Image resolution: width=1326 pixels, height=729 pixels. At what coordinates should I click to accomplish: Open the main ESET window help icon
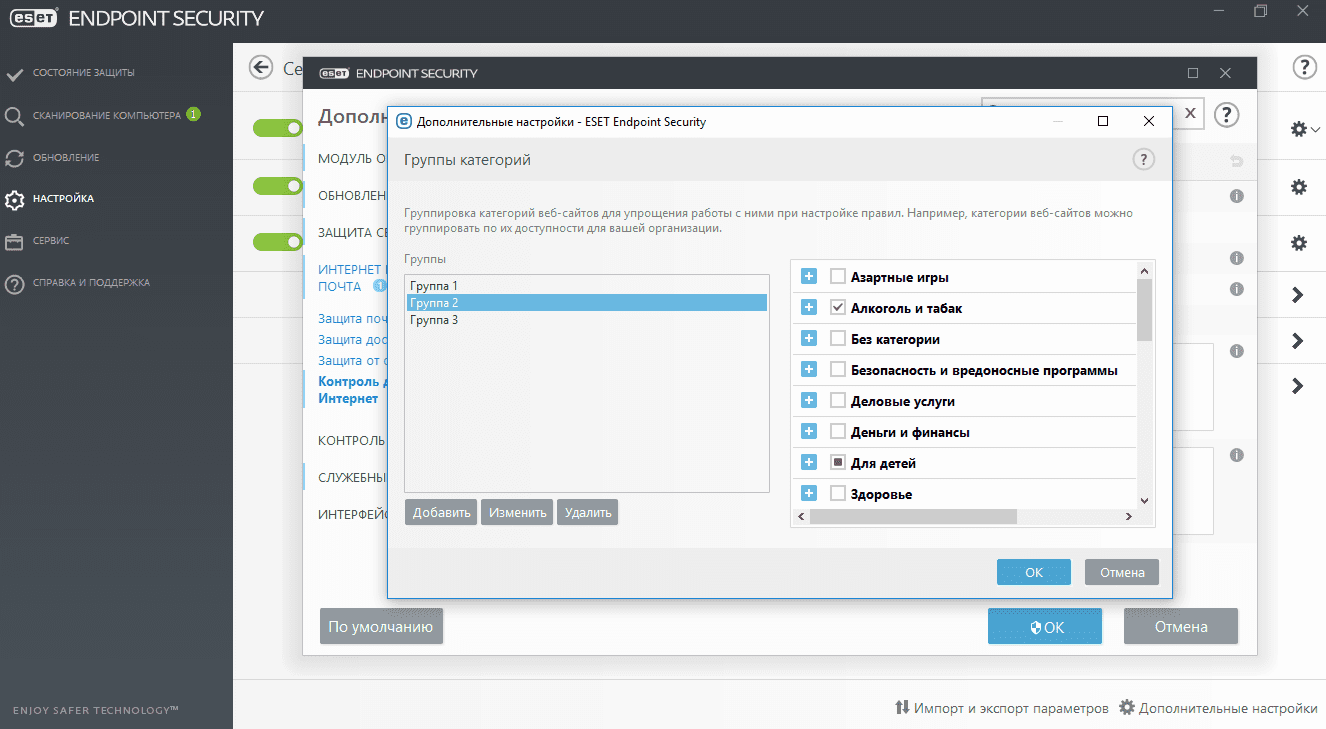click(x=1304, y=67)
